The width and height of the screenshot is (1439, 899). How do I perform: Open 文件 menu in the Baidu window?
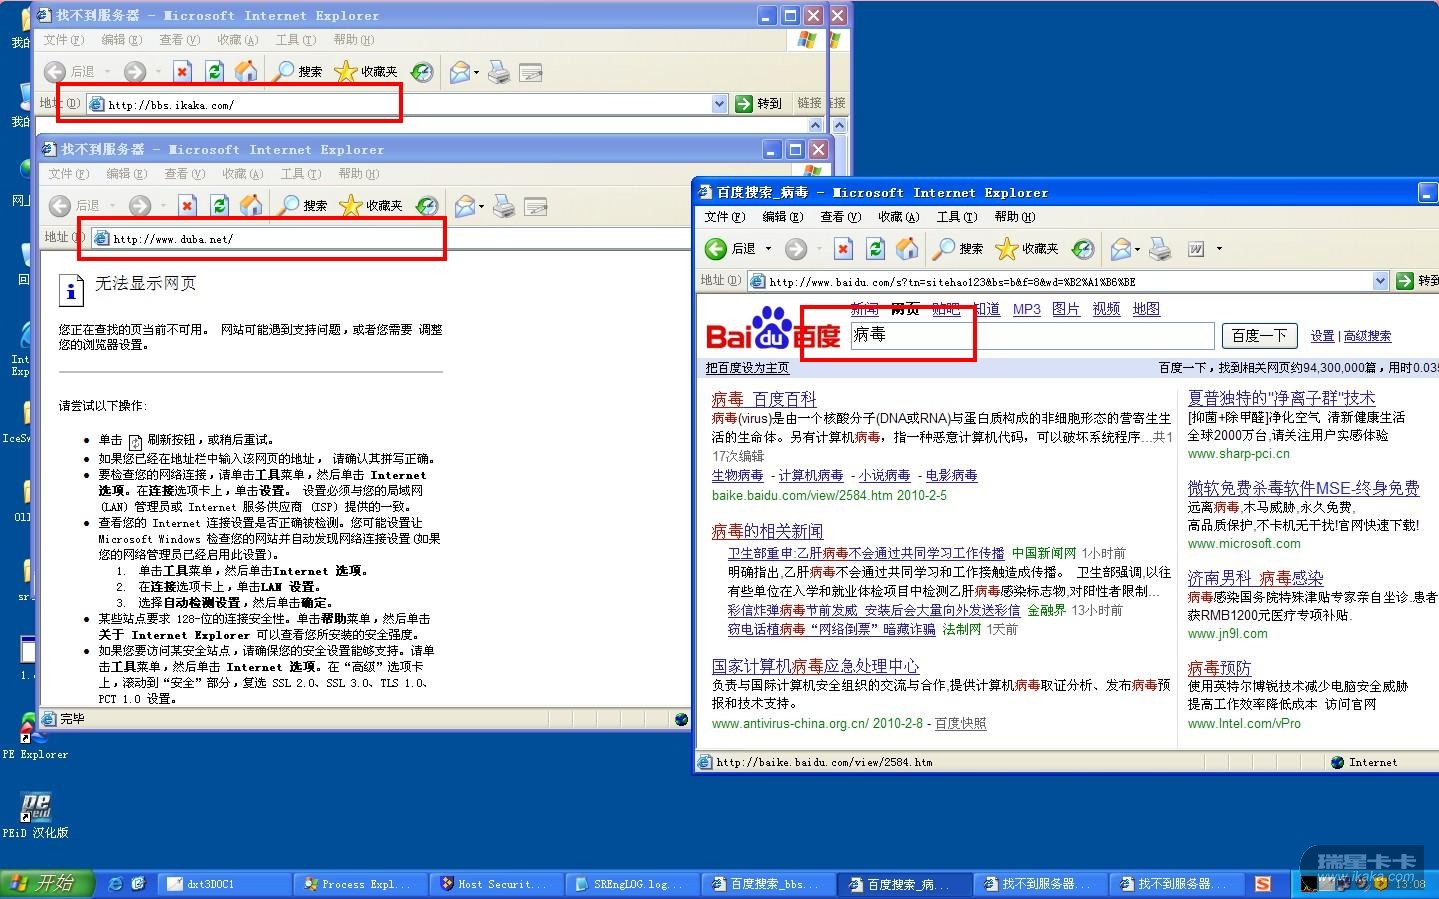(x=725, y=217)
